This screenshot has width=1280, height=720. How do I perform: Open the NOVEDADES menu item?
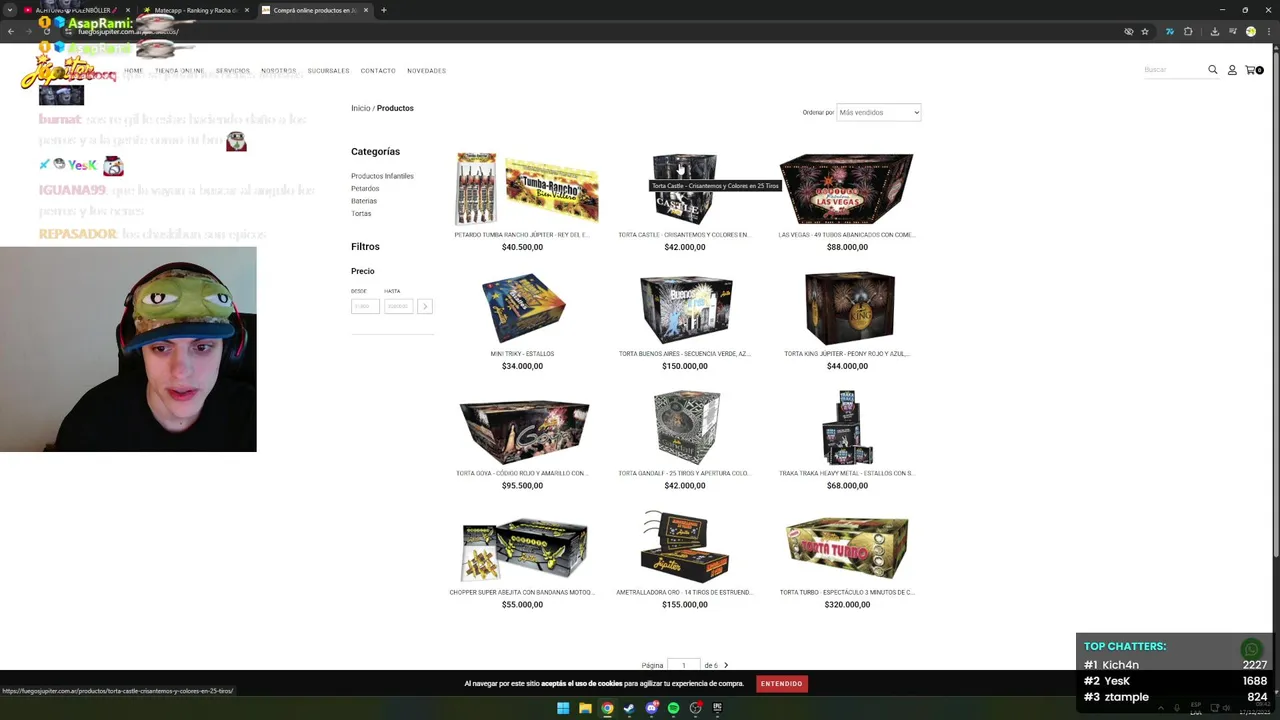[426, 71]
